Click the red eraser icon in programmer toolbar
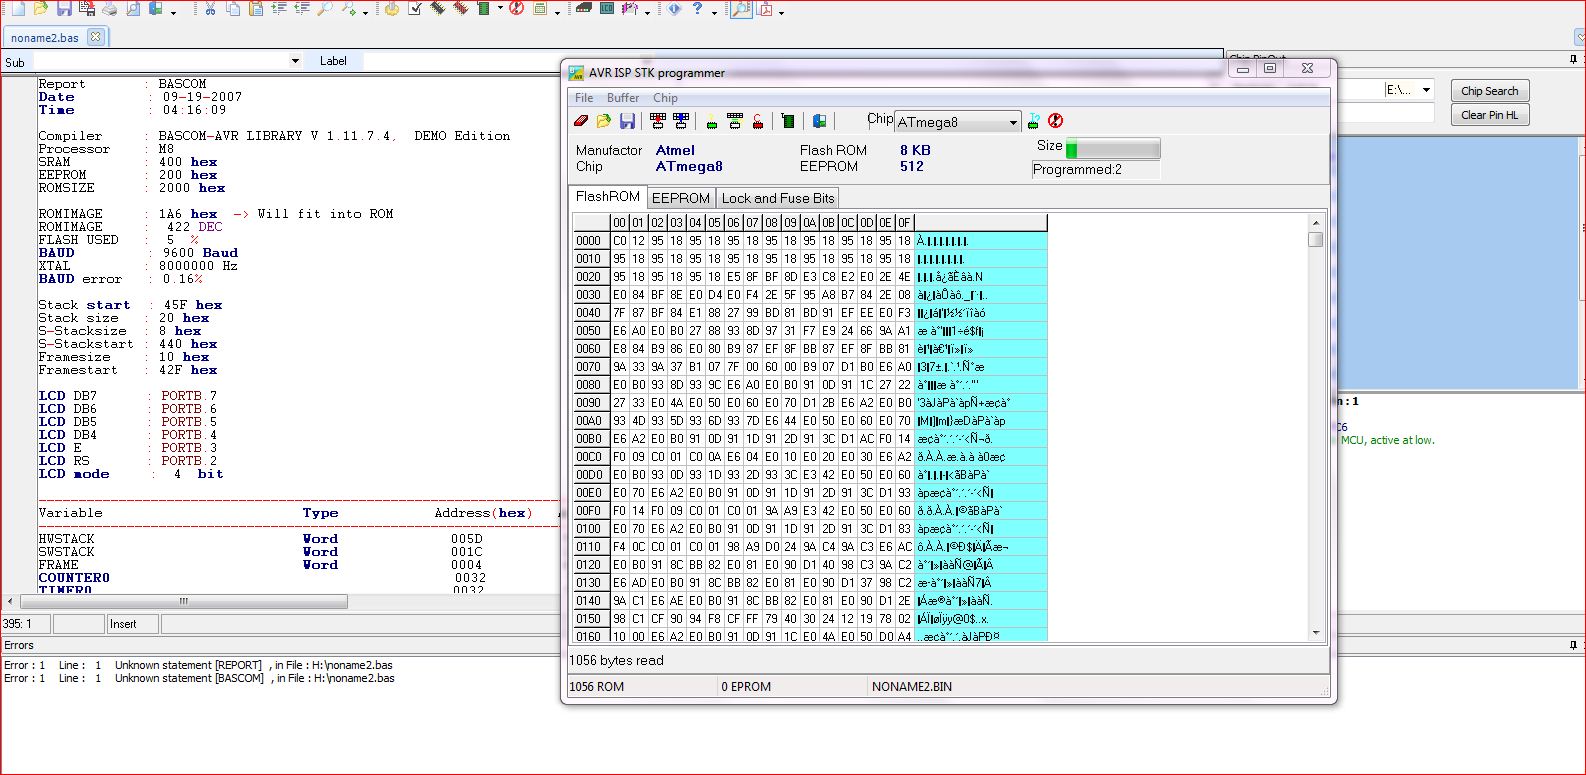The width and height of the screenshot is (1586, 775). point(581,121)
